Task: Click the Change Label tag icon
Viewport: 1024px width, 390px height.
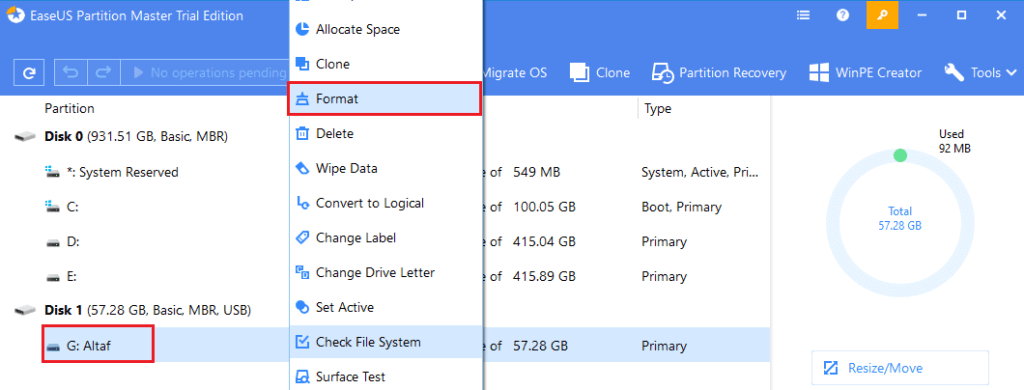Action: pyautogui.click(x=302, y=238)
